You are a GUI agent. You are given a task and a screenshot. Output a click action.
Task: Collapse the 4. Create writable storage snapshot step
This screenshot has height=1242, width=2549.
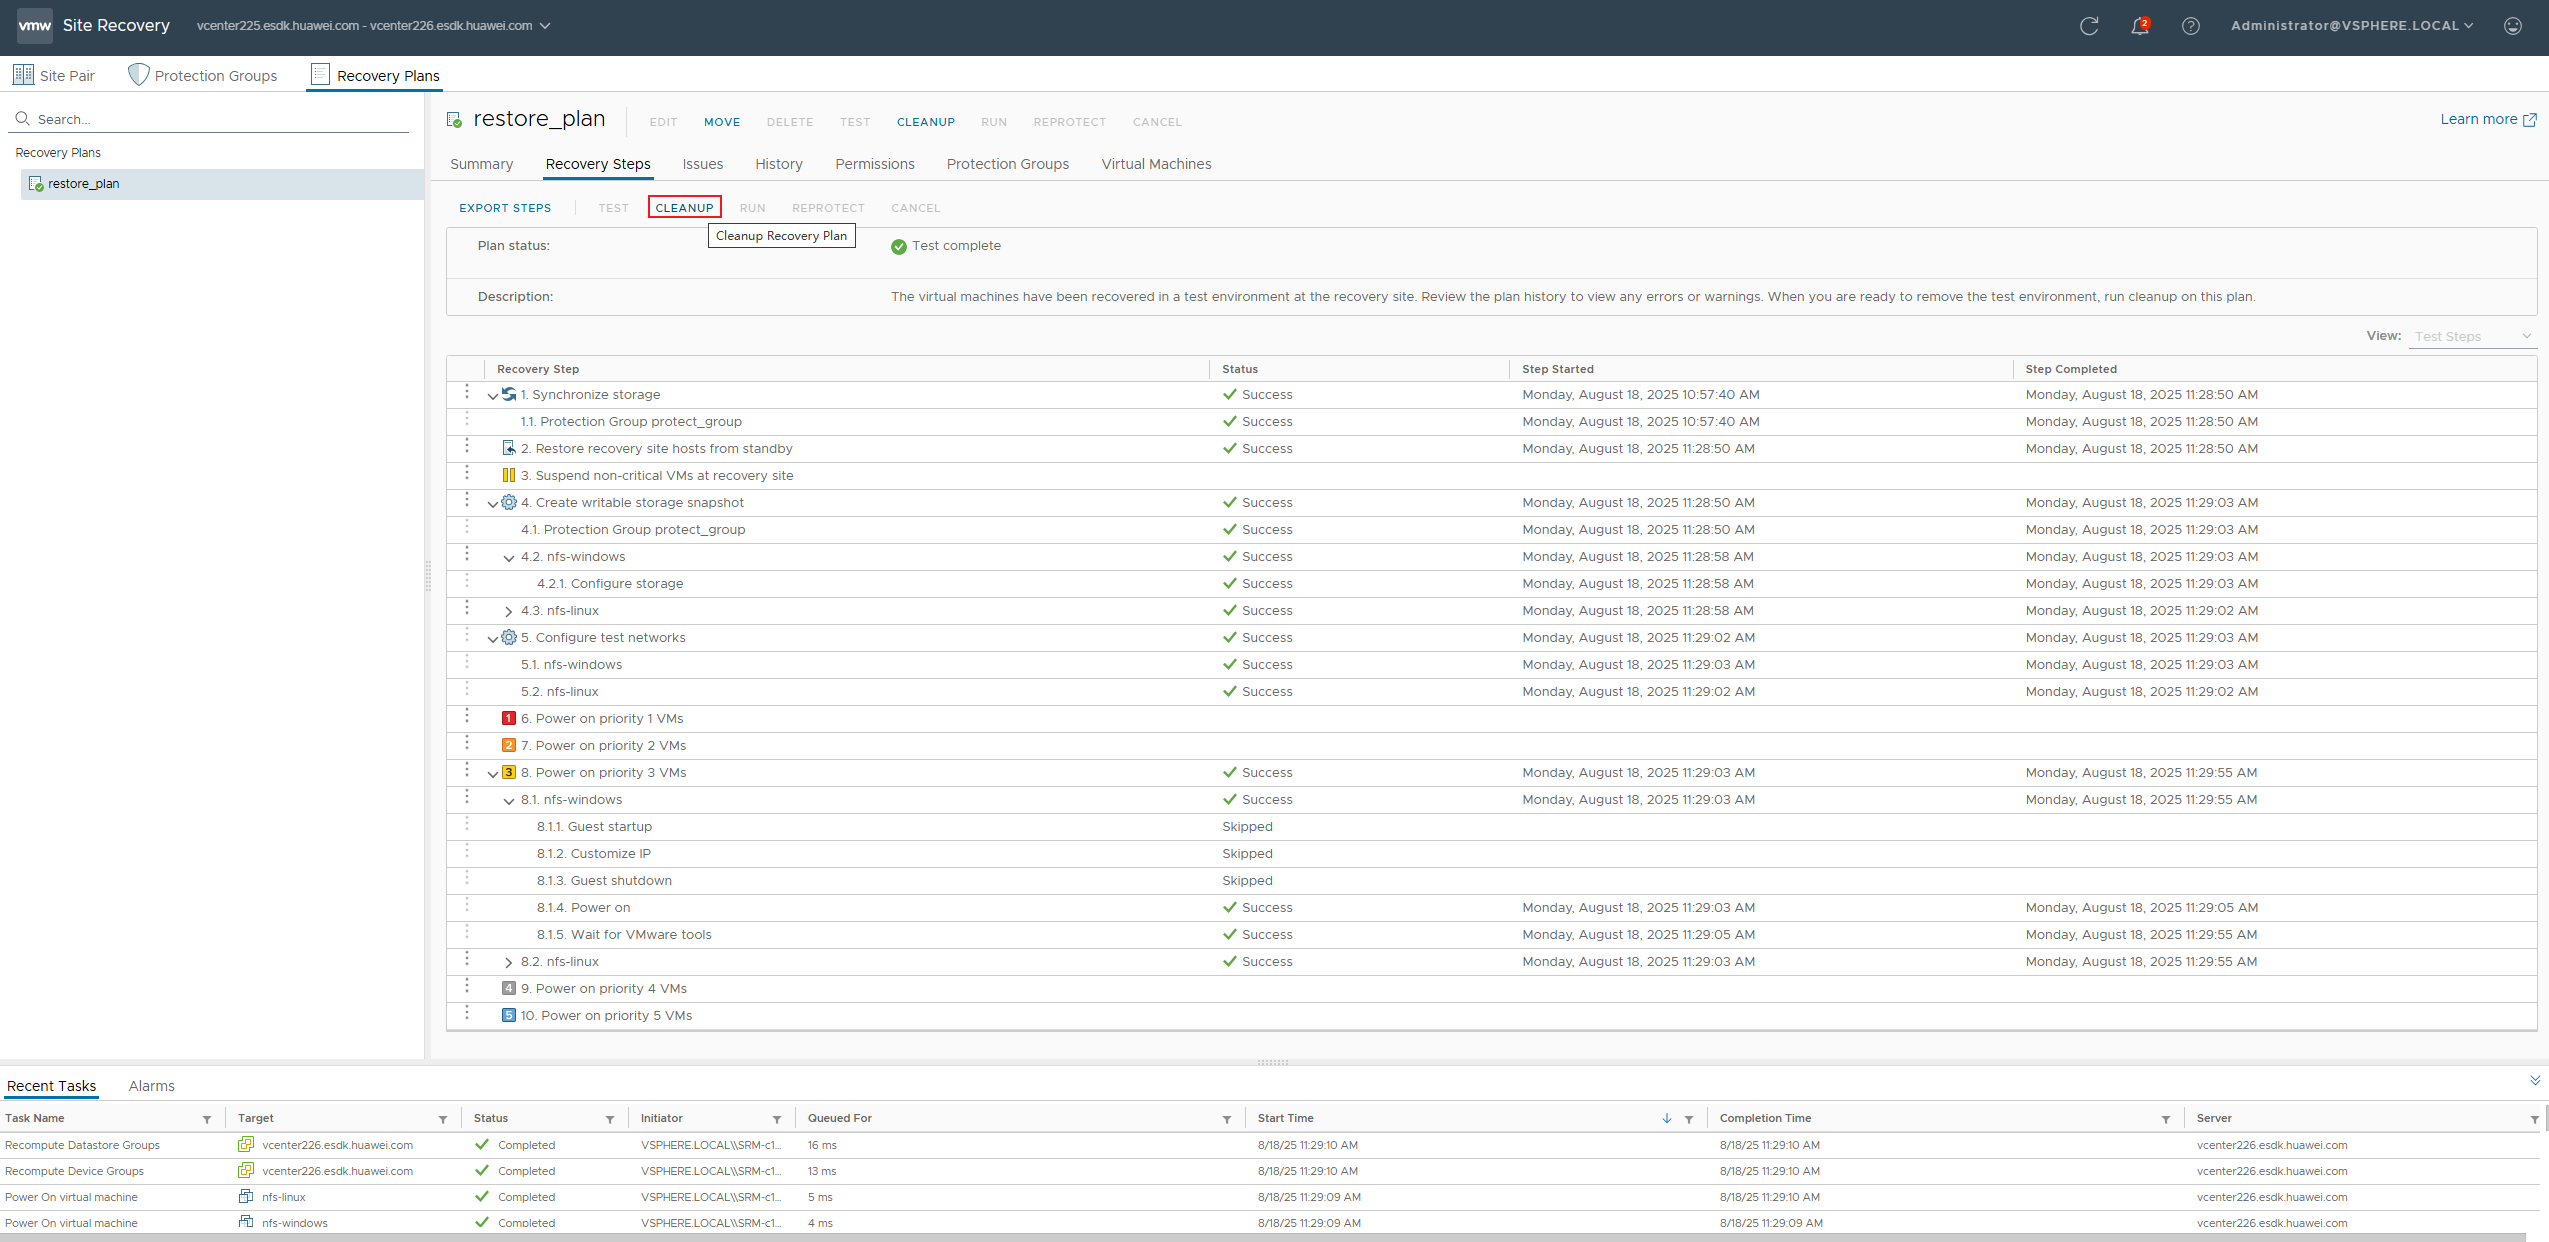492,504
